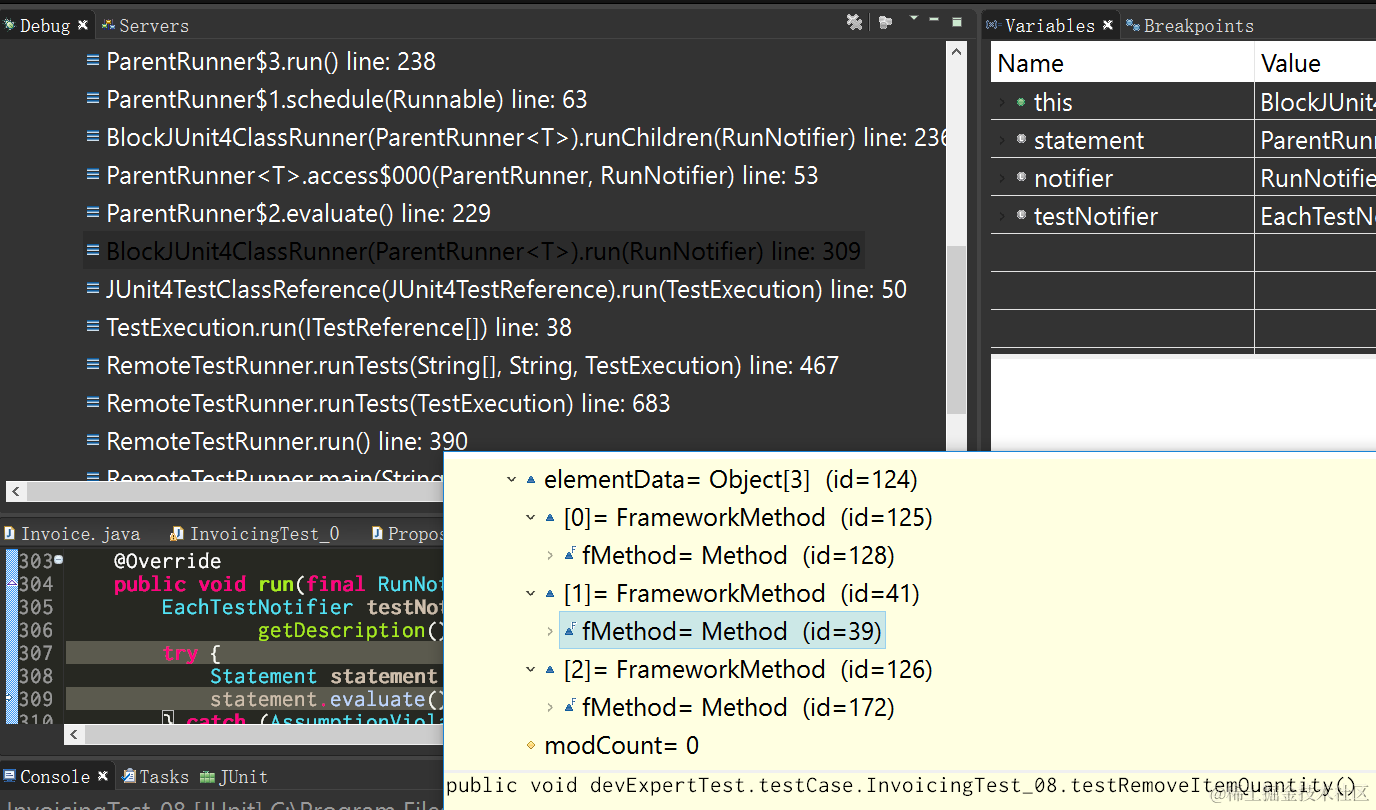Close the Variables view tab

1108,25
